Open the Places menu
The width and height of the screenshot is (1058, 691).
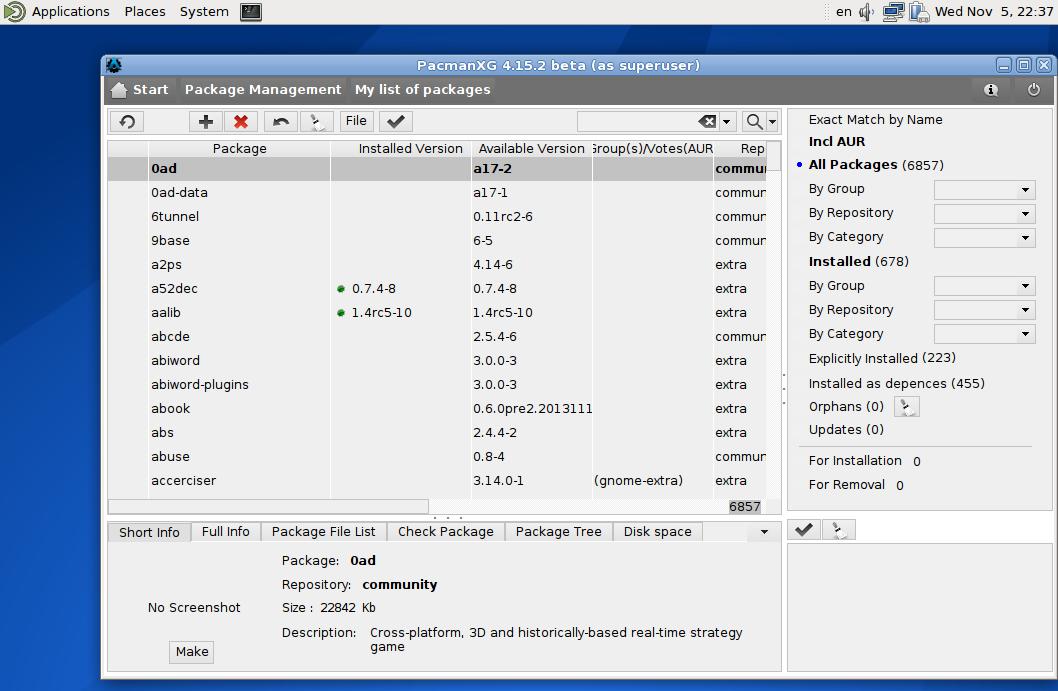coord(145,11)
